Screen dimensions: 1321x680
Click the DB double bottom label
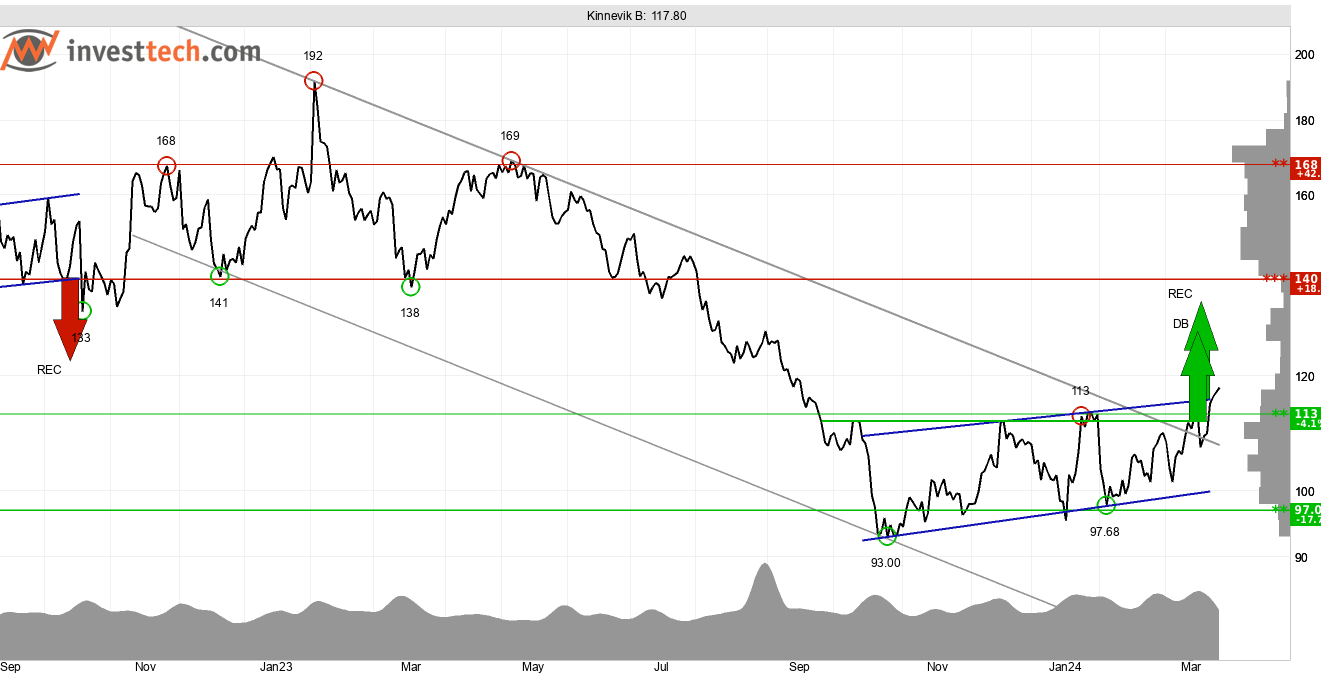pyautogui.click(x=1181, y=324)
